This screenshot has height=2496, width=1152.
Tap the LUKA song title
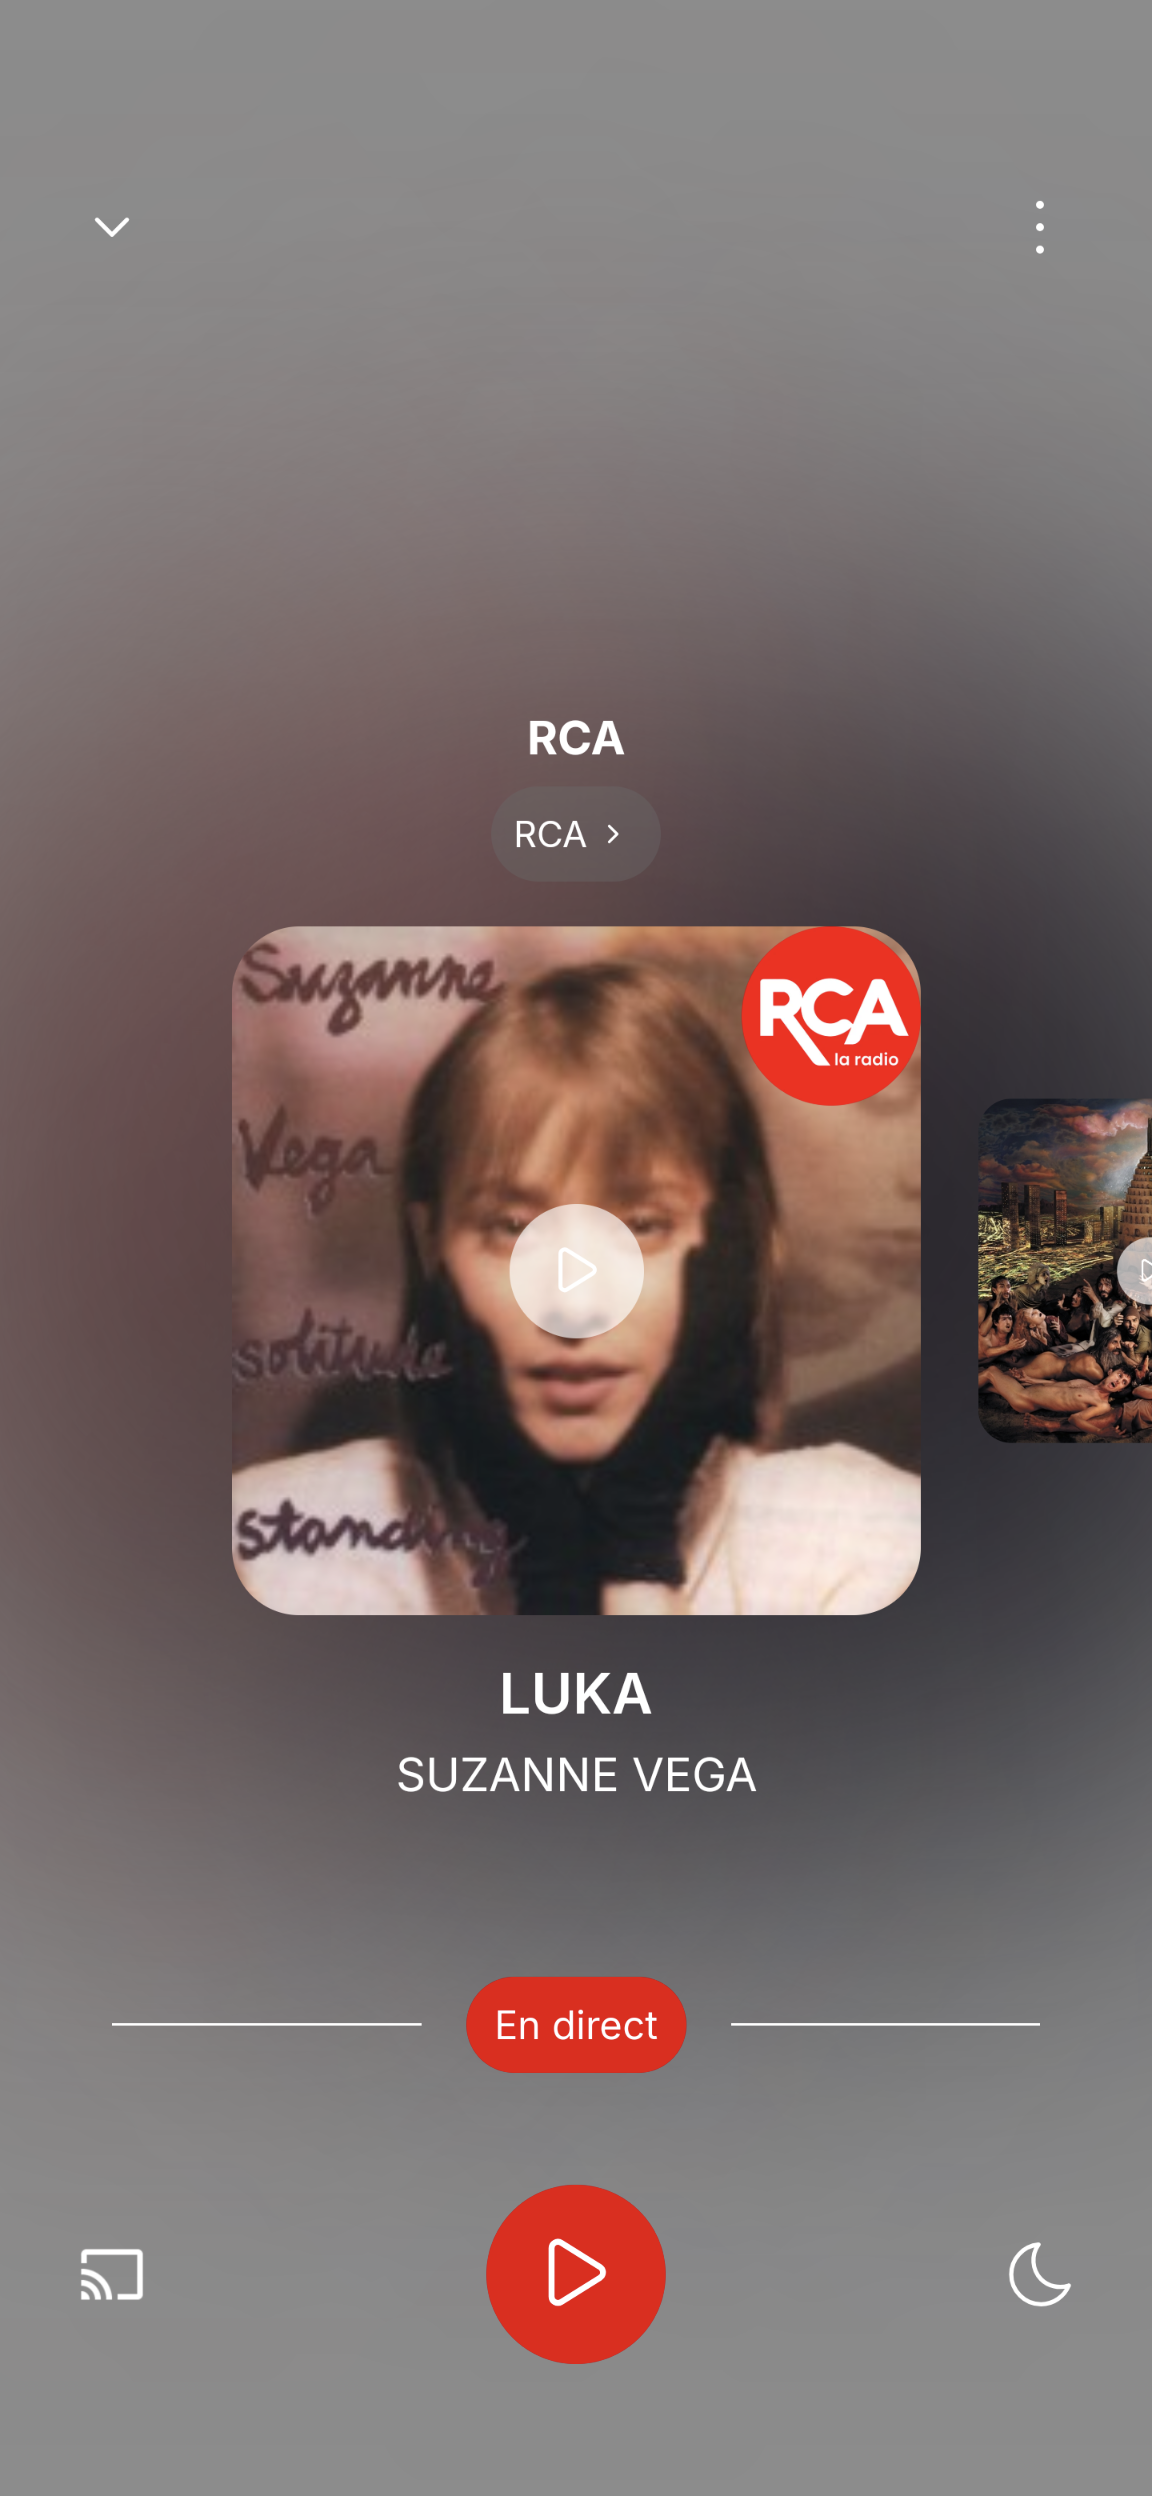point(576,1694)
